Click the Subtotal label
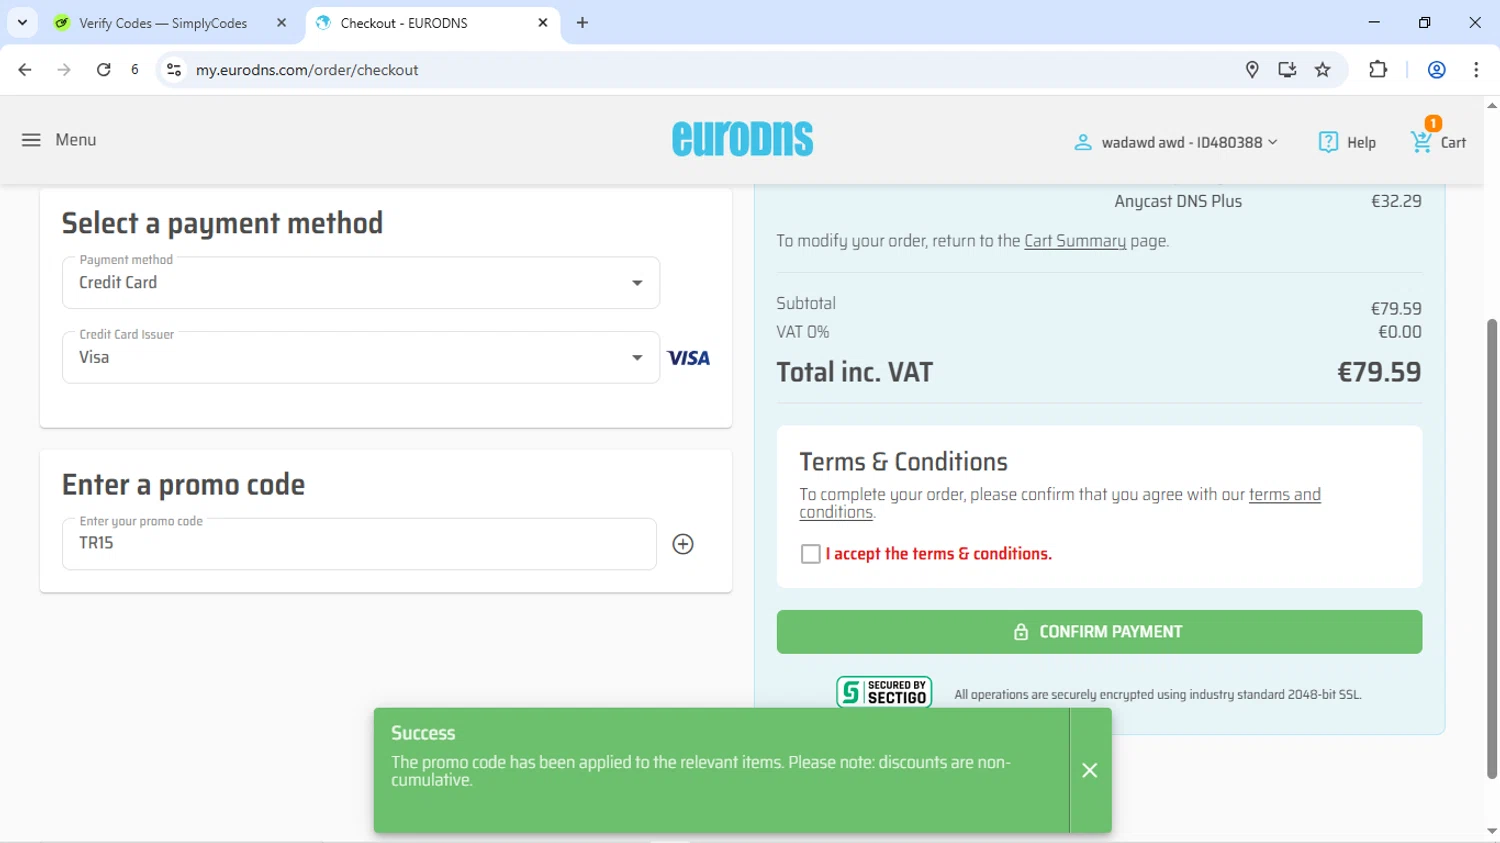The image size is (1500, 843). [806, 303]
